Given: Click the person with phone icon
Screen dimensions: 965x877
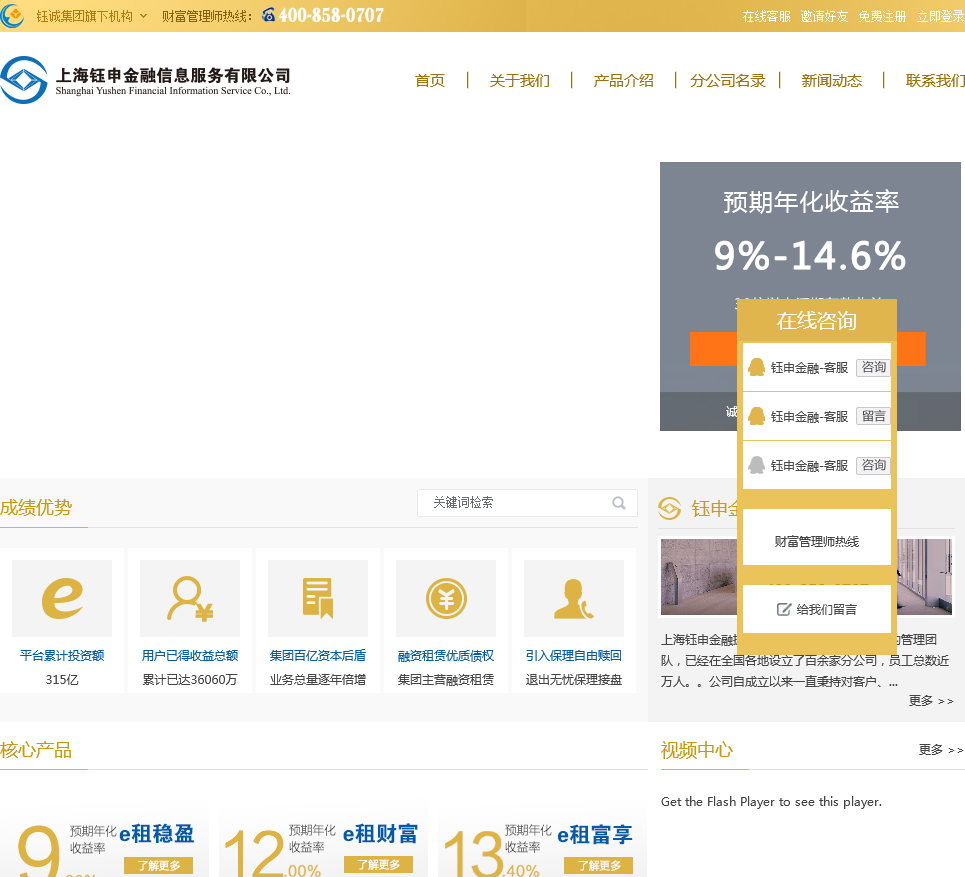Looking at the screenshot, I should tap(574, 598).
